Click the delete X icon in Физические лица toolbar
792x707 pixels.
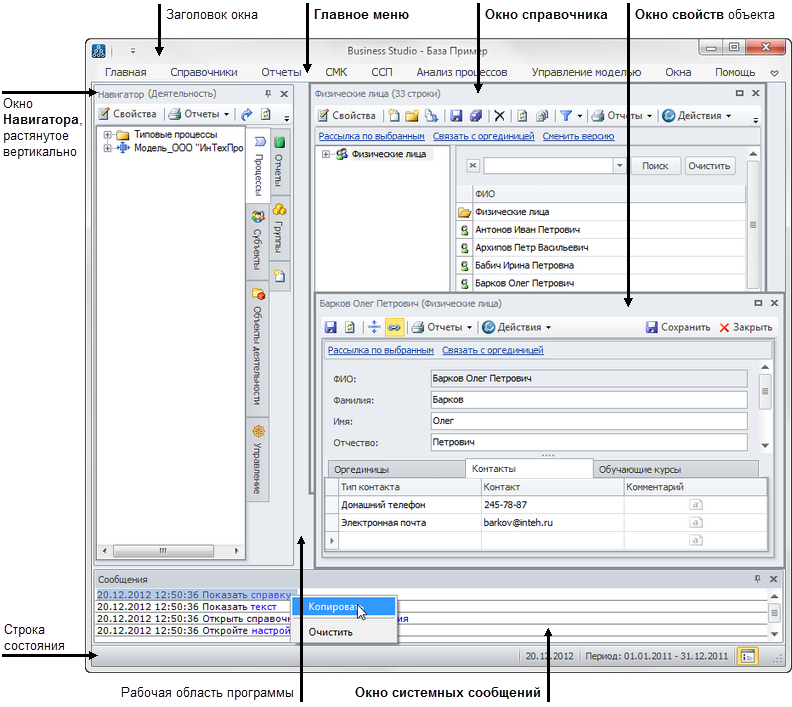point(500,116)
